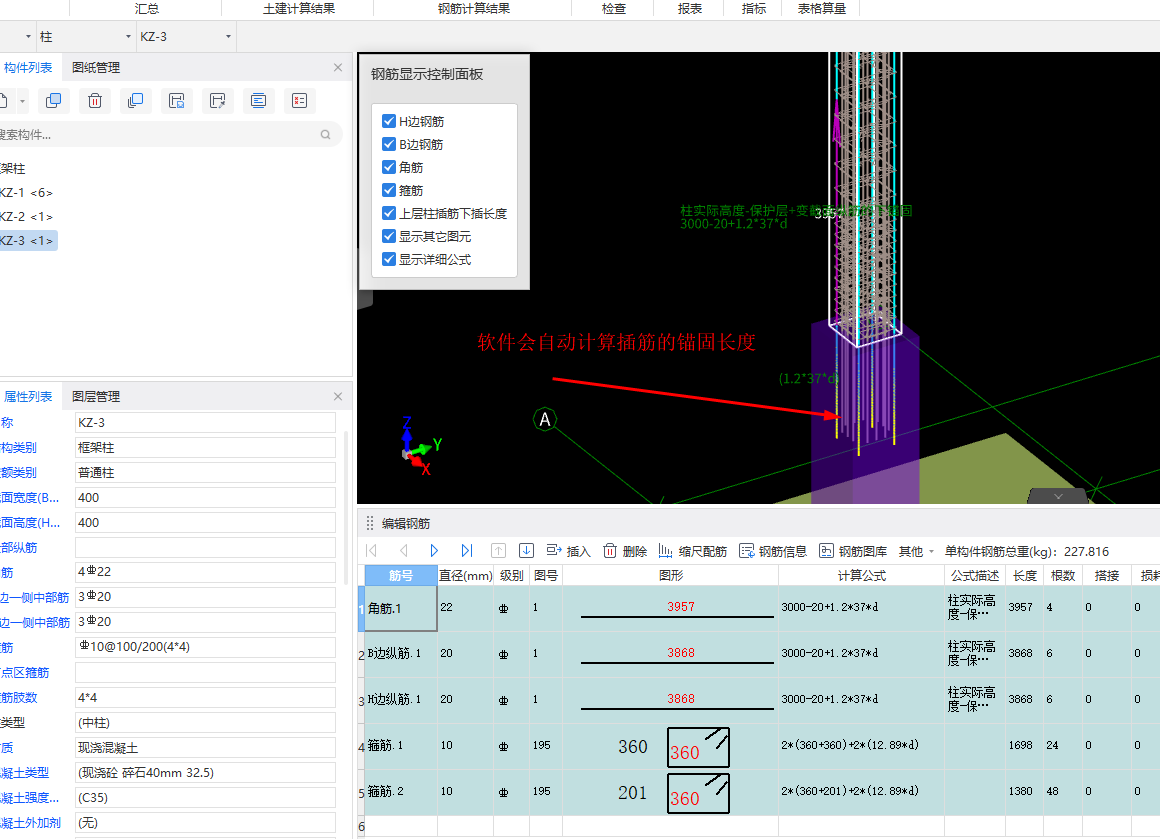The width and height of the screenshot is (1160, 839).
Task: Open the 柱 component type dropdown
Action: (x=128, y=36)
